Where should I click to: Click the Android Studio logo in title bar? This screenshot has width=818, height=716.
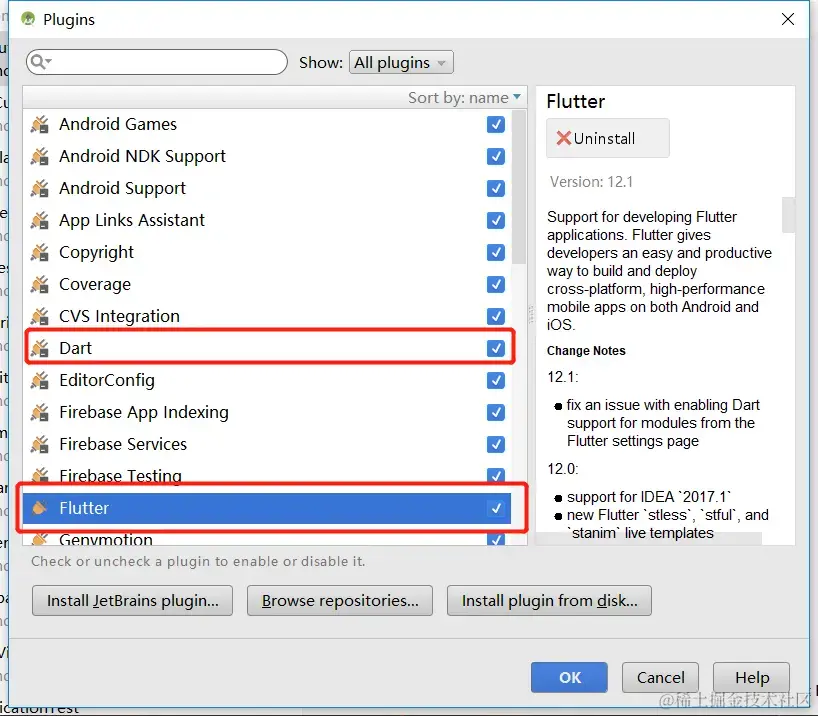click(x=28, y=19)
